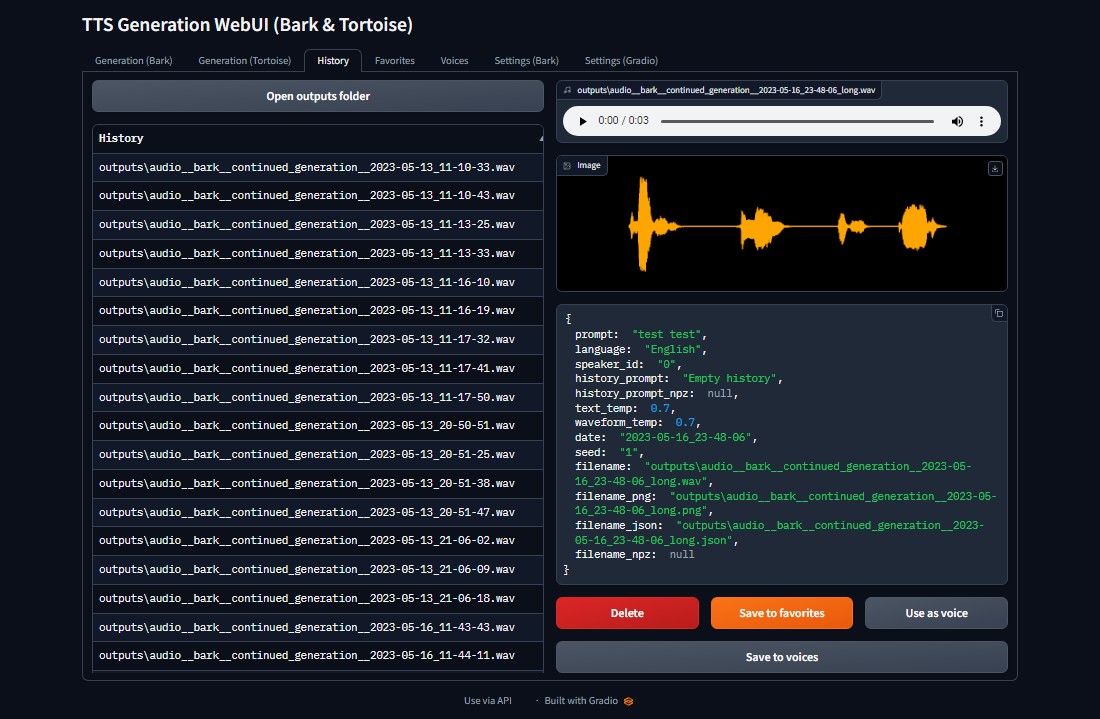The image size is (1100, 719).
Task: Click Save to favorites button
Action: (x=782, y=613)
